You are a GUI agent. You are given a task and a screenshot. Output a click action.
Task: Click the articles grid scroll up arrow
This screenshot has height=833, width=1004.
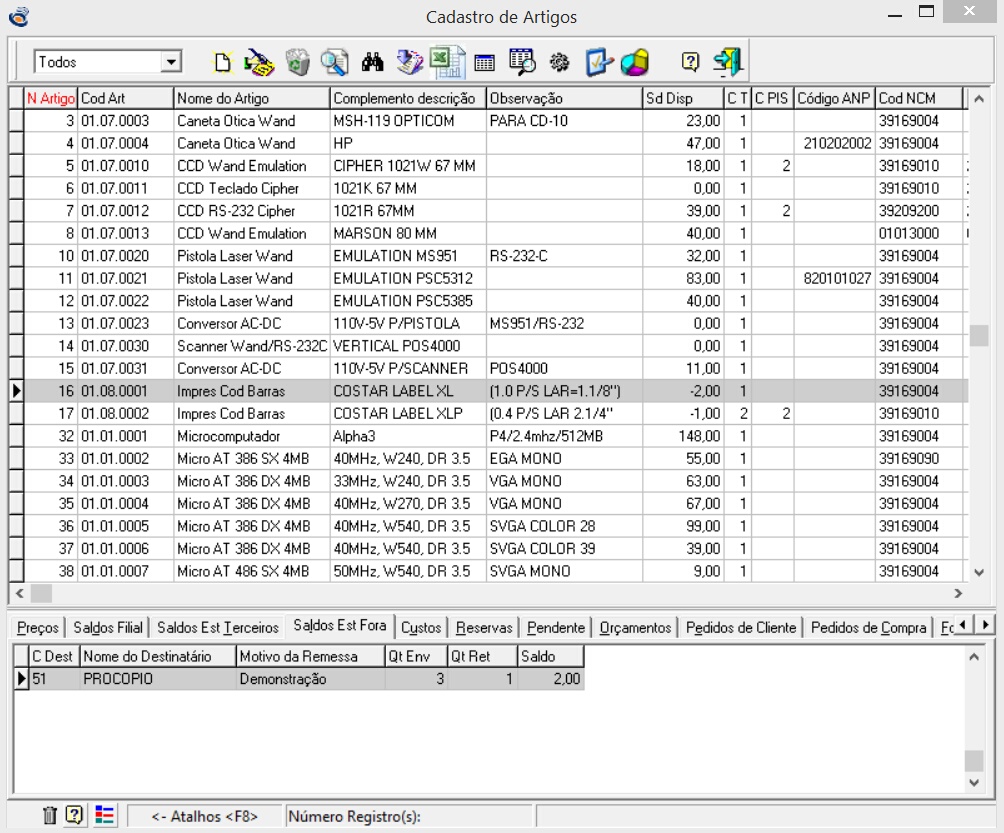[x=979, y=99]
